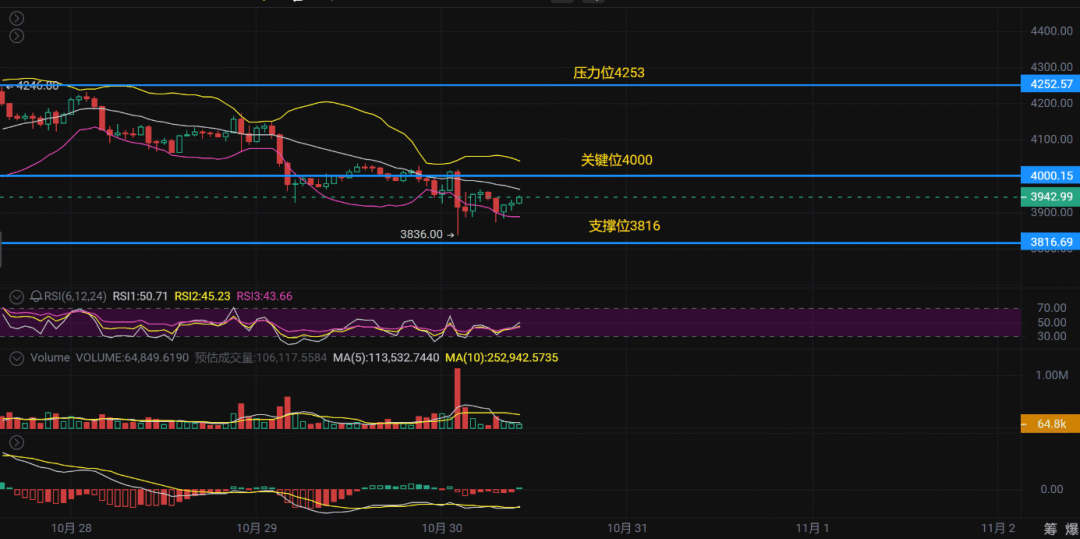
Task: Collapse the Volume indicator panel
Action: [x=16, y=357]
